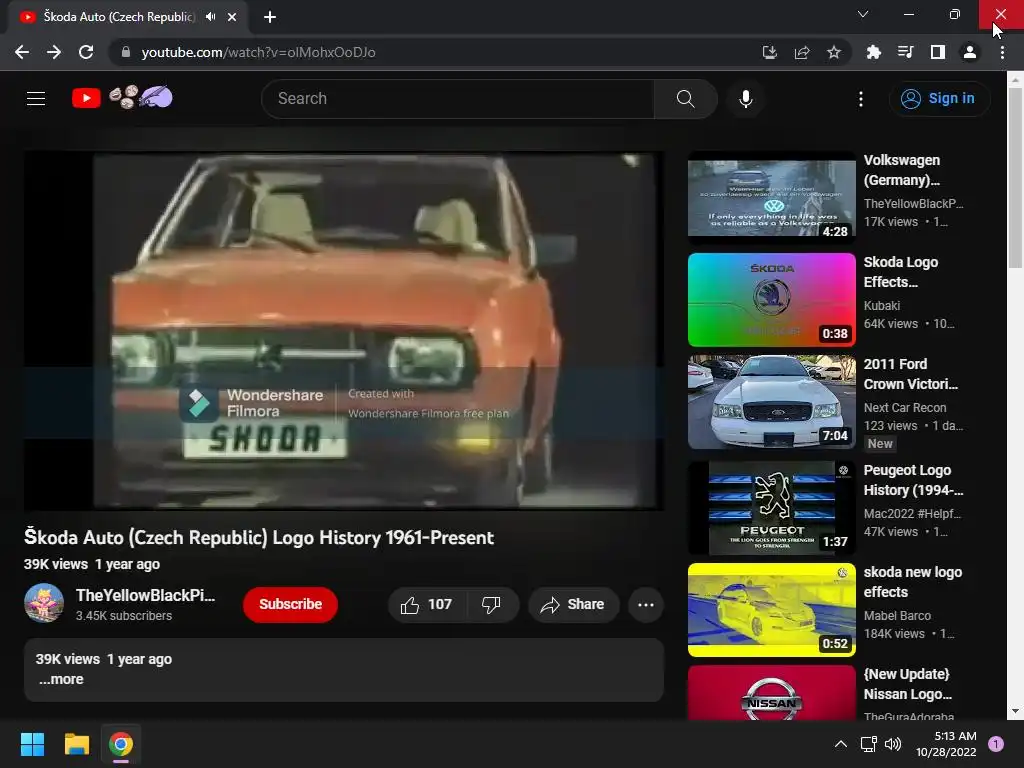Screen dimensions: 1024x768
Task: Reload the YouTube page
Action: pyautogui.click(x=86, y=52)
